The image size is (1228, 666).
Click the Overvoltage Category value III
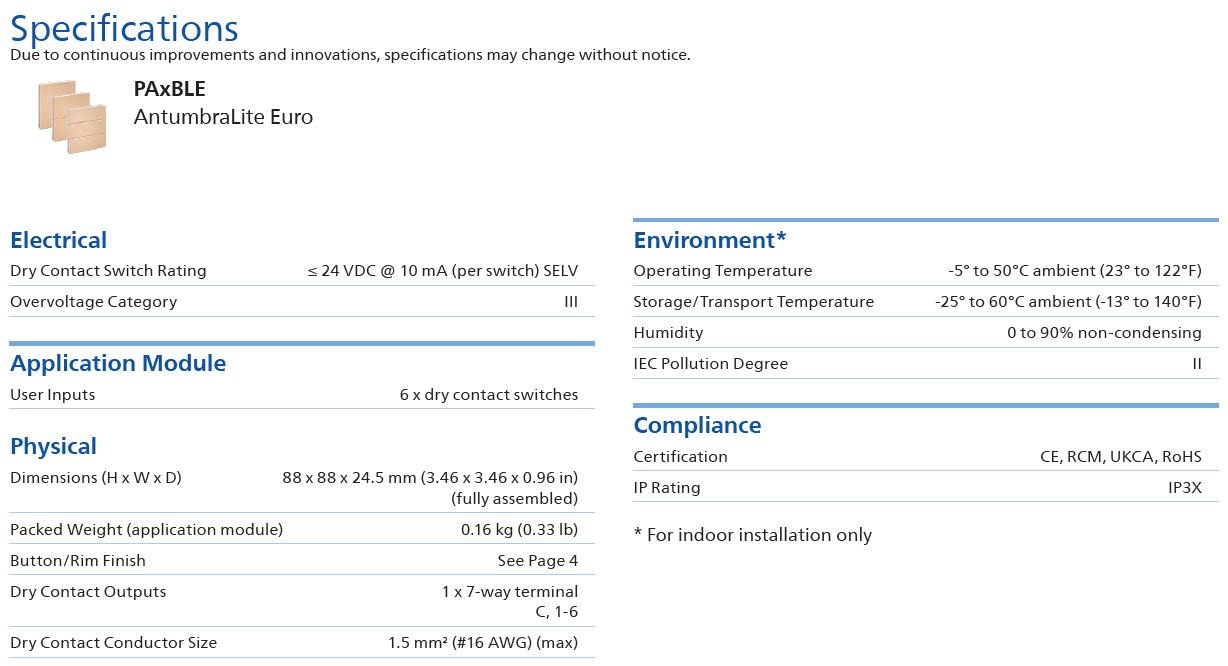tap(570, 302)
